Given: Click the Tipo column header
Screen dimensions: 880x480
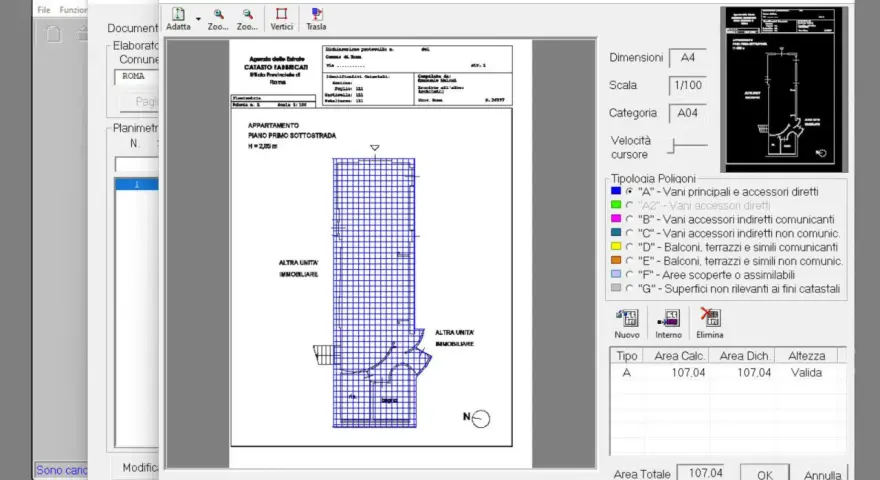Looking at the screenshot, I should [626, 356].
